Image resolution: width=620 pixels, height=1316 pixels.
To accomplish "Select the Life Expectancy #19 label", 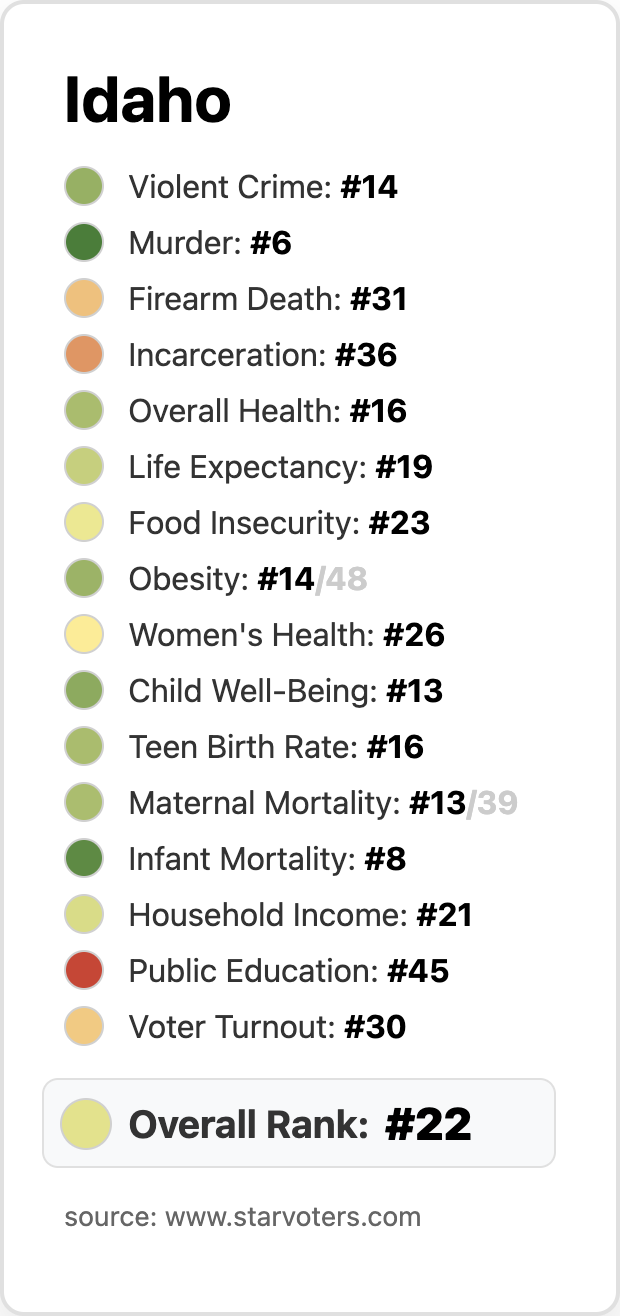I will (x=280, y=467).
